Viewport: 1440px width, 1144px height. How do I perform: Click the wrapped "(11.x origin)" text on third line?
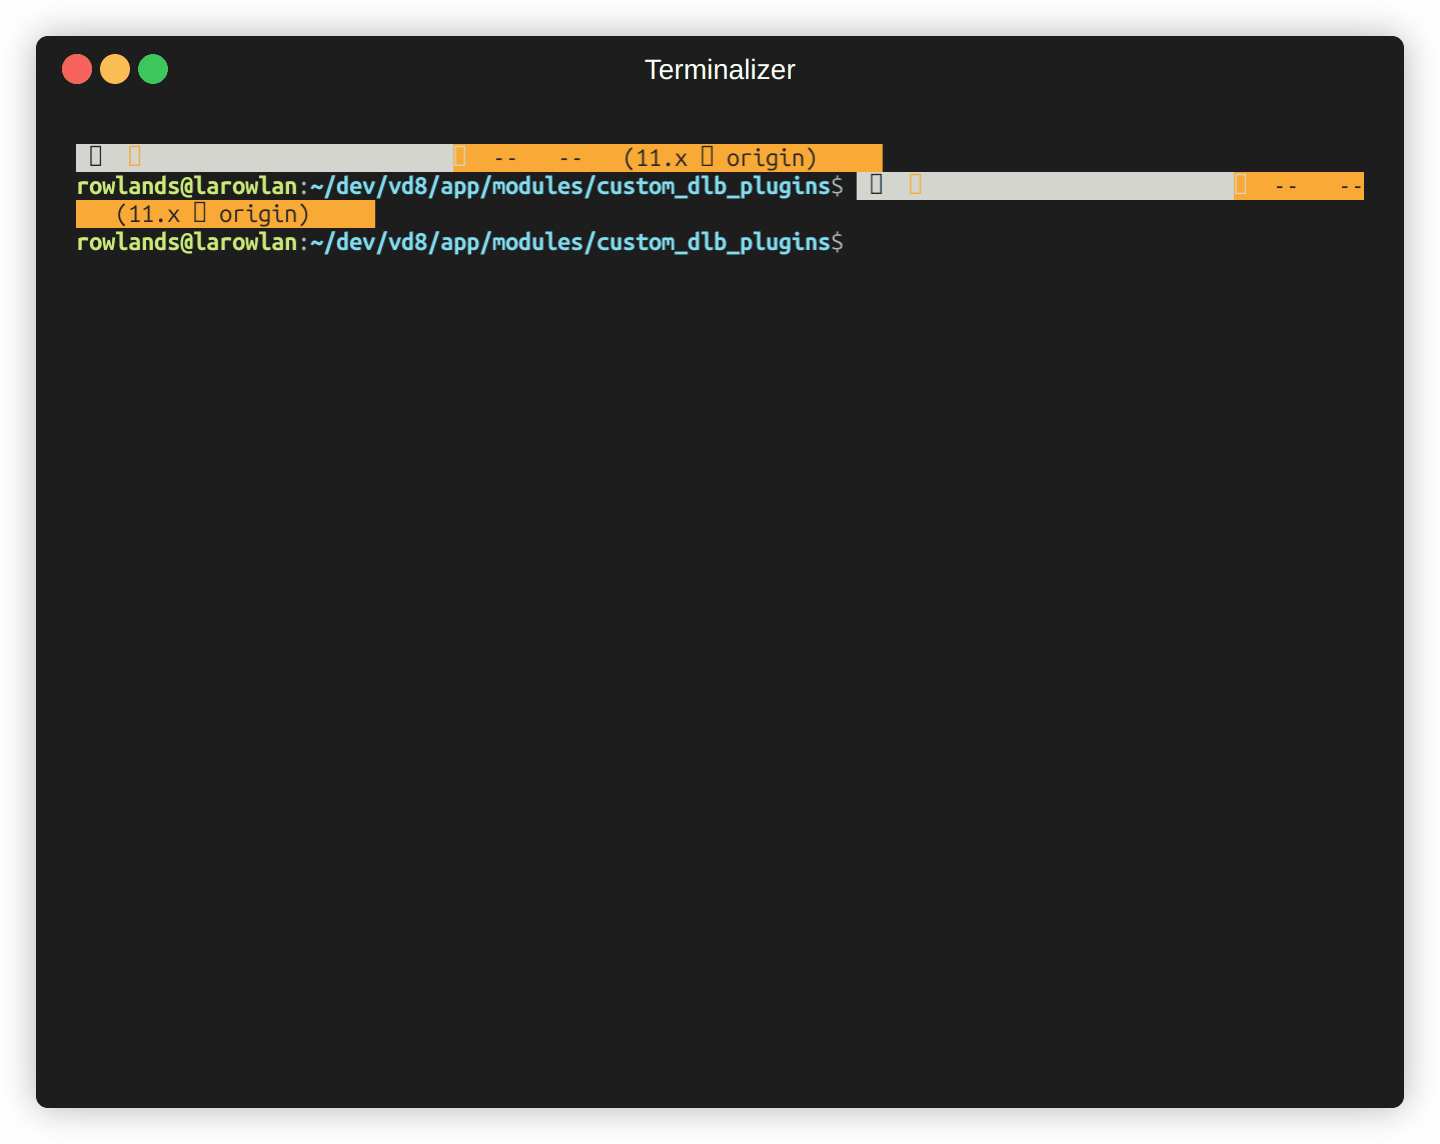click(213, 214)
